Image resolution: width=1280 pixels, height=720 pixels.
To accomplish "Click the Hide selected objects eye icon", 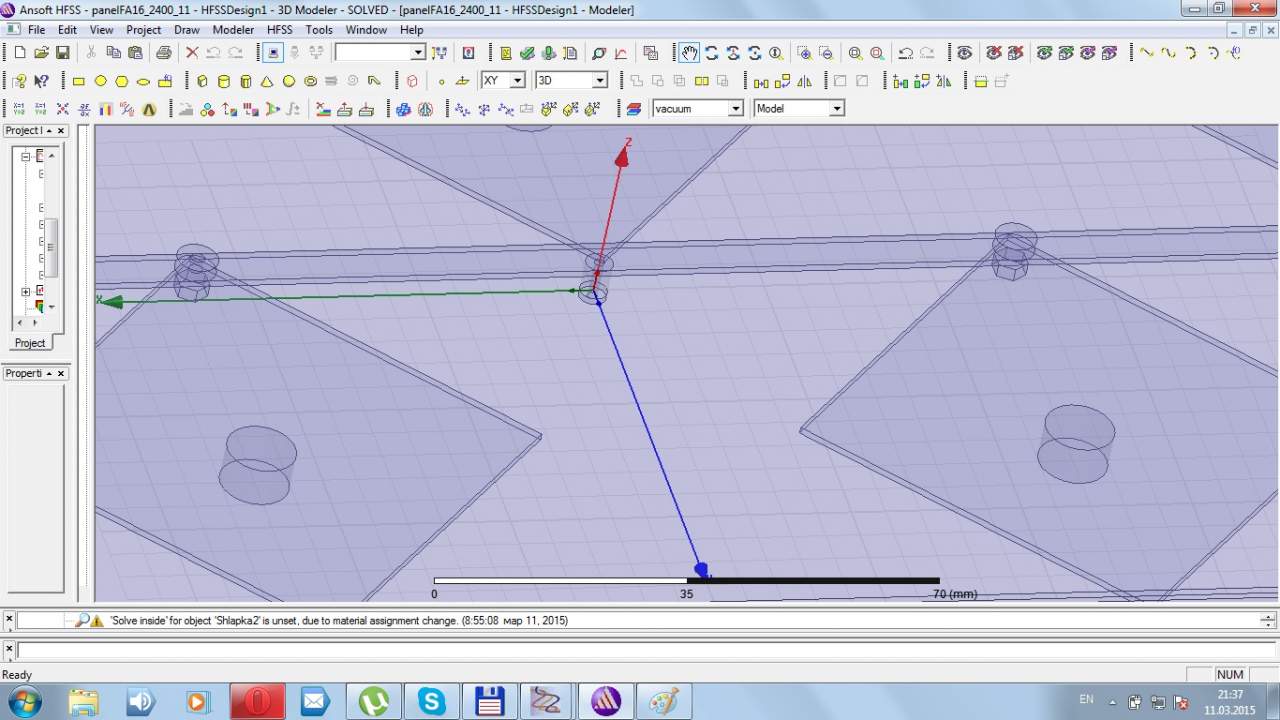I will [993, 53].
